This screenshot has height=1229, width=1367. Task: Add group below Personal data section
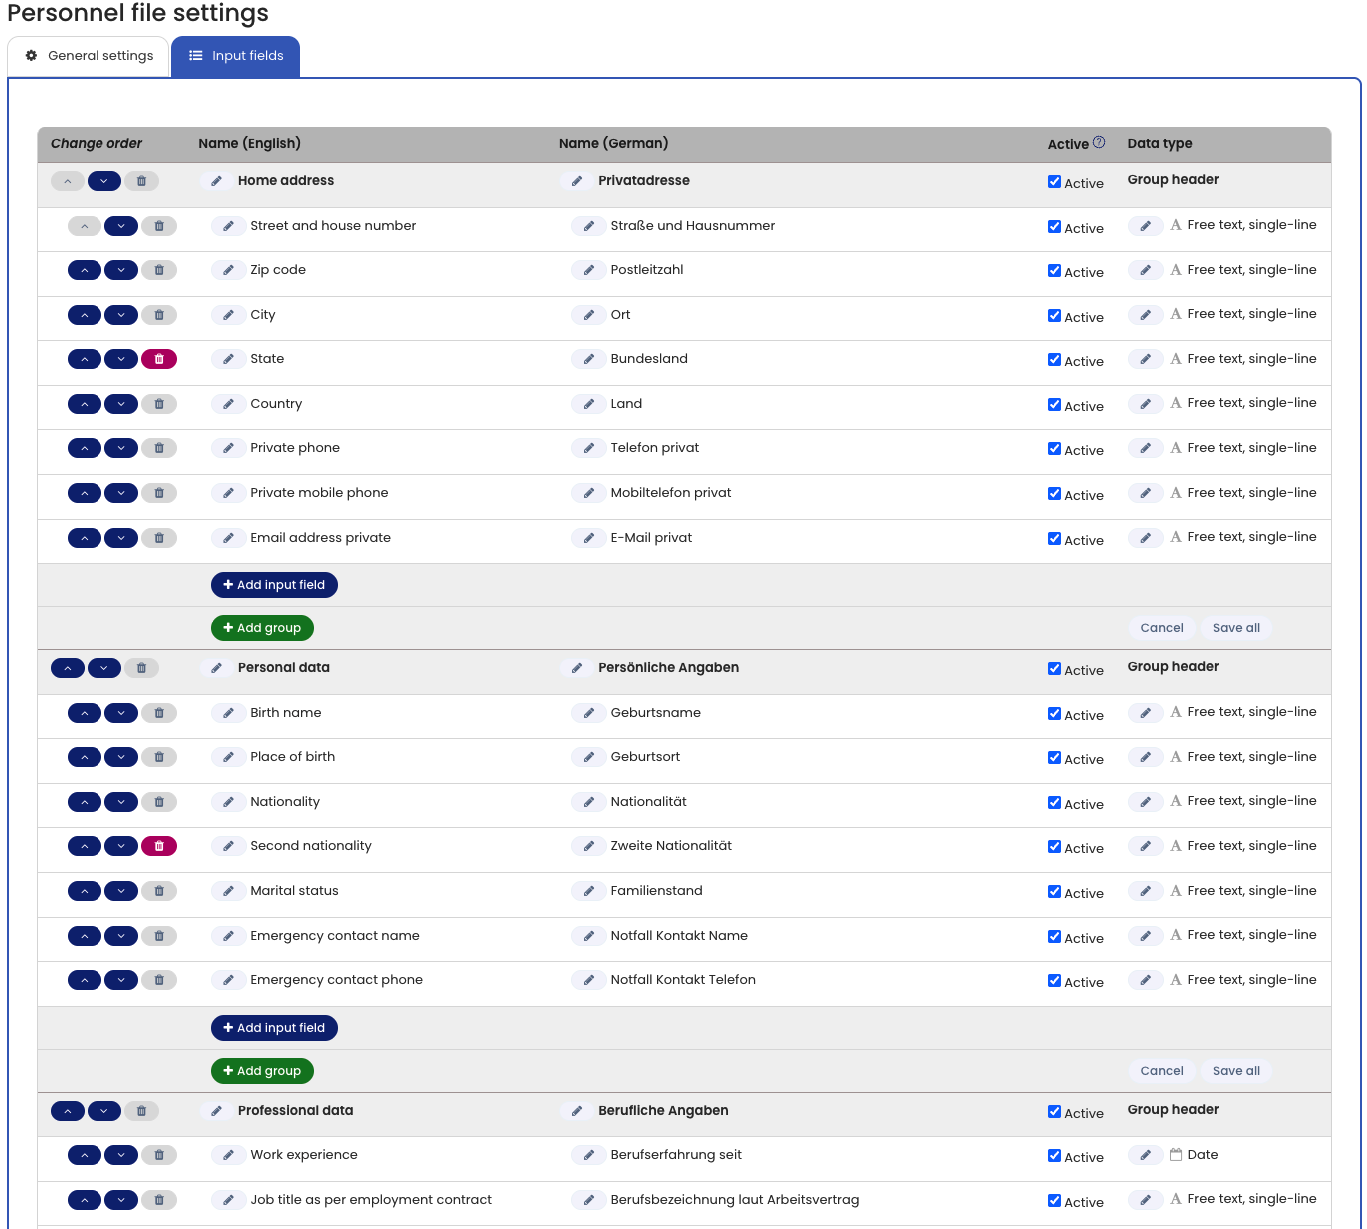tap(262, 1071)
